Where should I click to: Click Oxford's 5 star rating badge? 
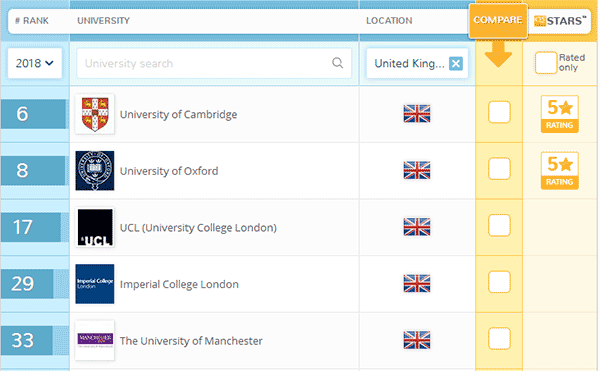click(559, 171)
